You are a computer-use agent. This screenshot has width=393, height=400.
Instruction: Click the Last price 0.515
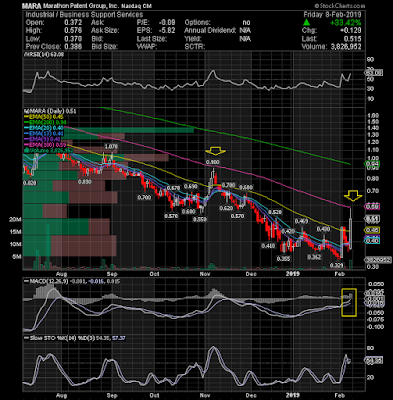point(352,39)
